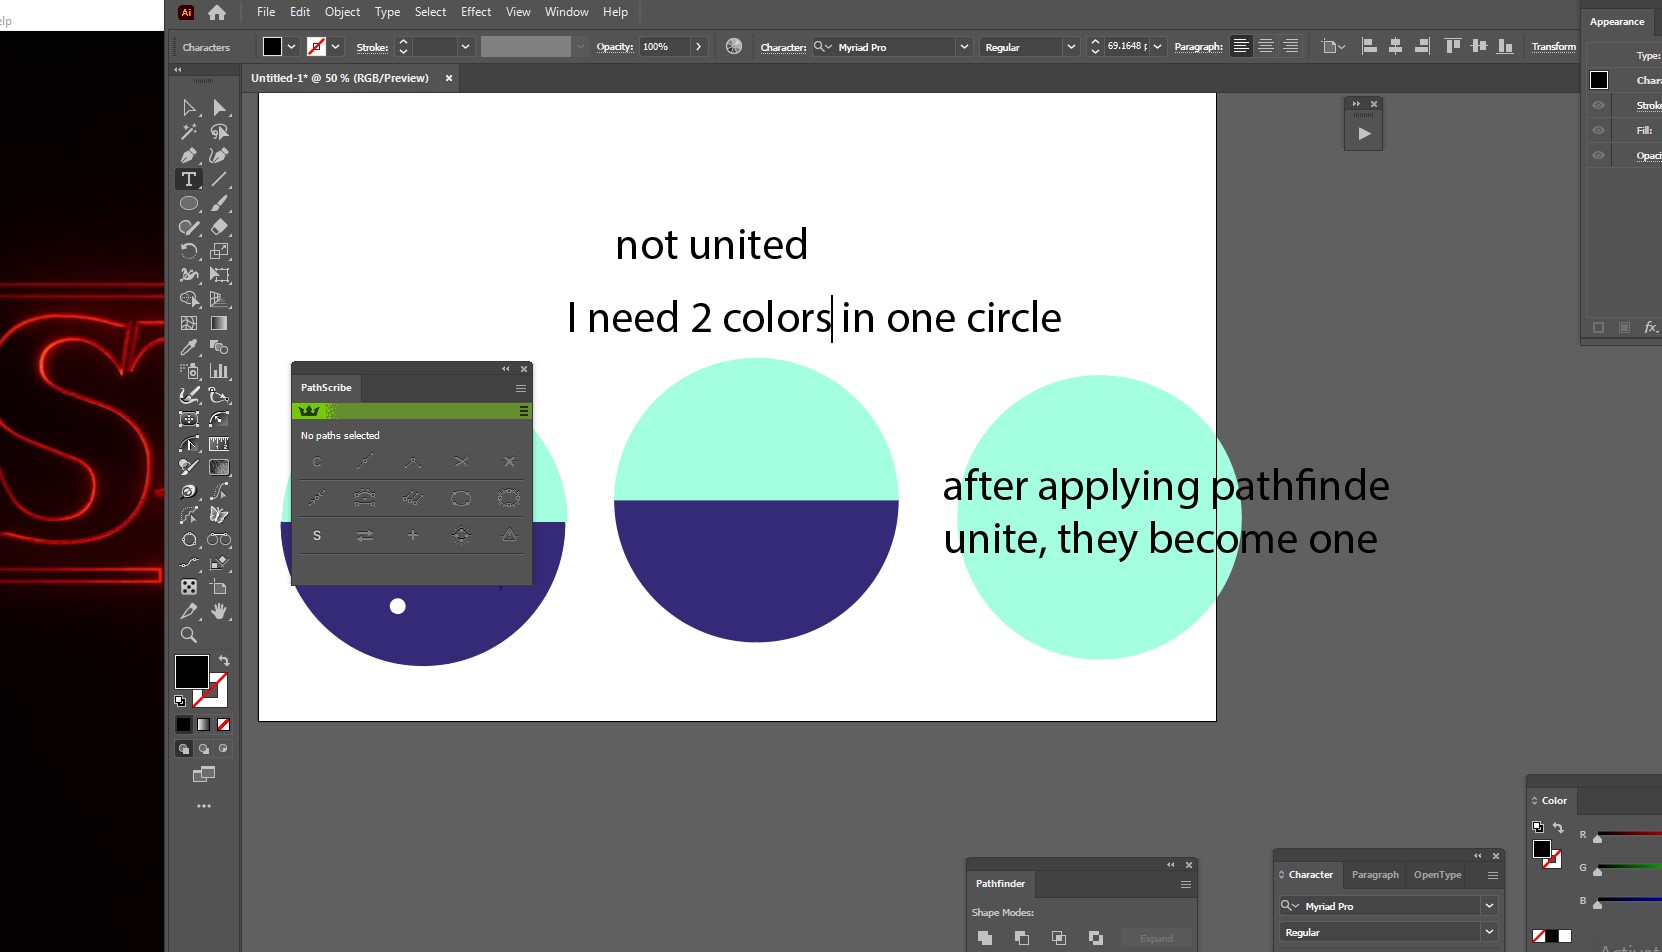
Task: Pick the Magic Wand tool
Action: 188,131
